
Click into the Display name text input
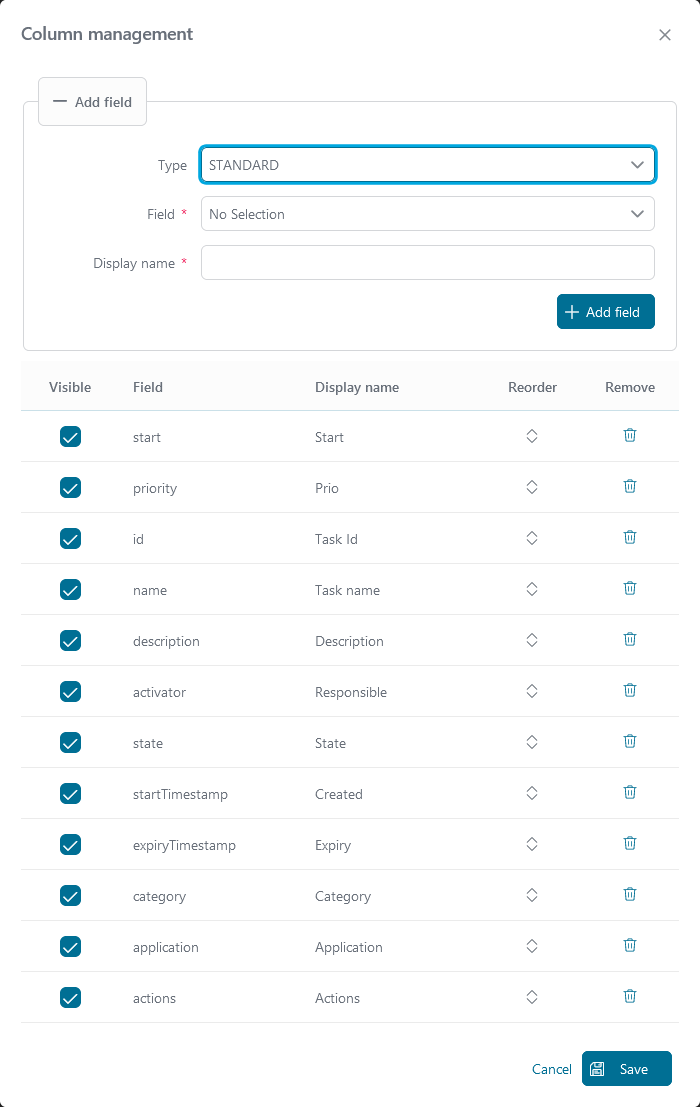tap(427, 263)
